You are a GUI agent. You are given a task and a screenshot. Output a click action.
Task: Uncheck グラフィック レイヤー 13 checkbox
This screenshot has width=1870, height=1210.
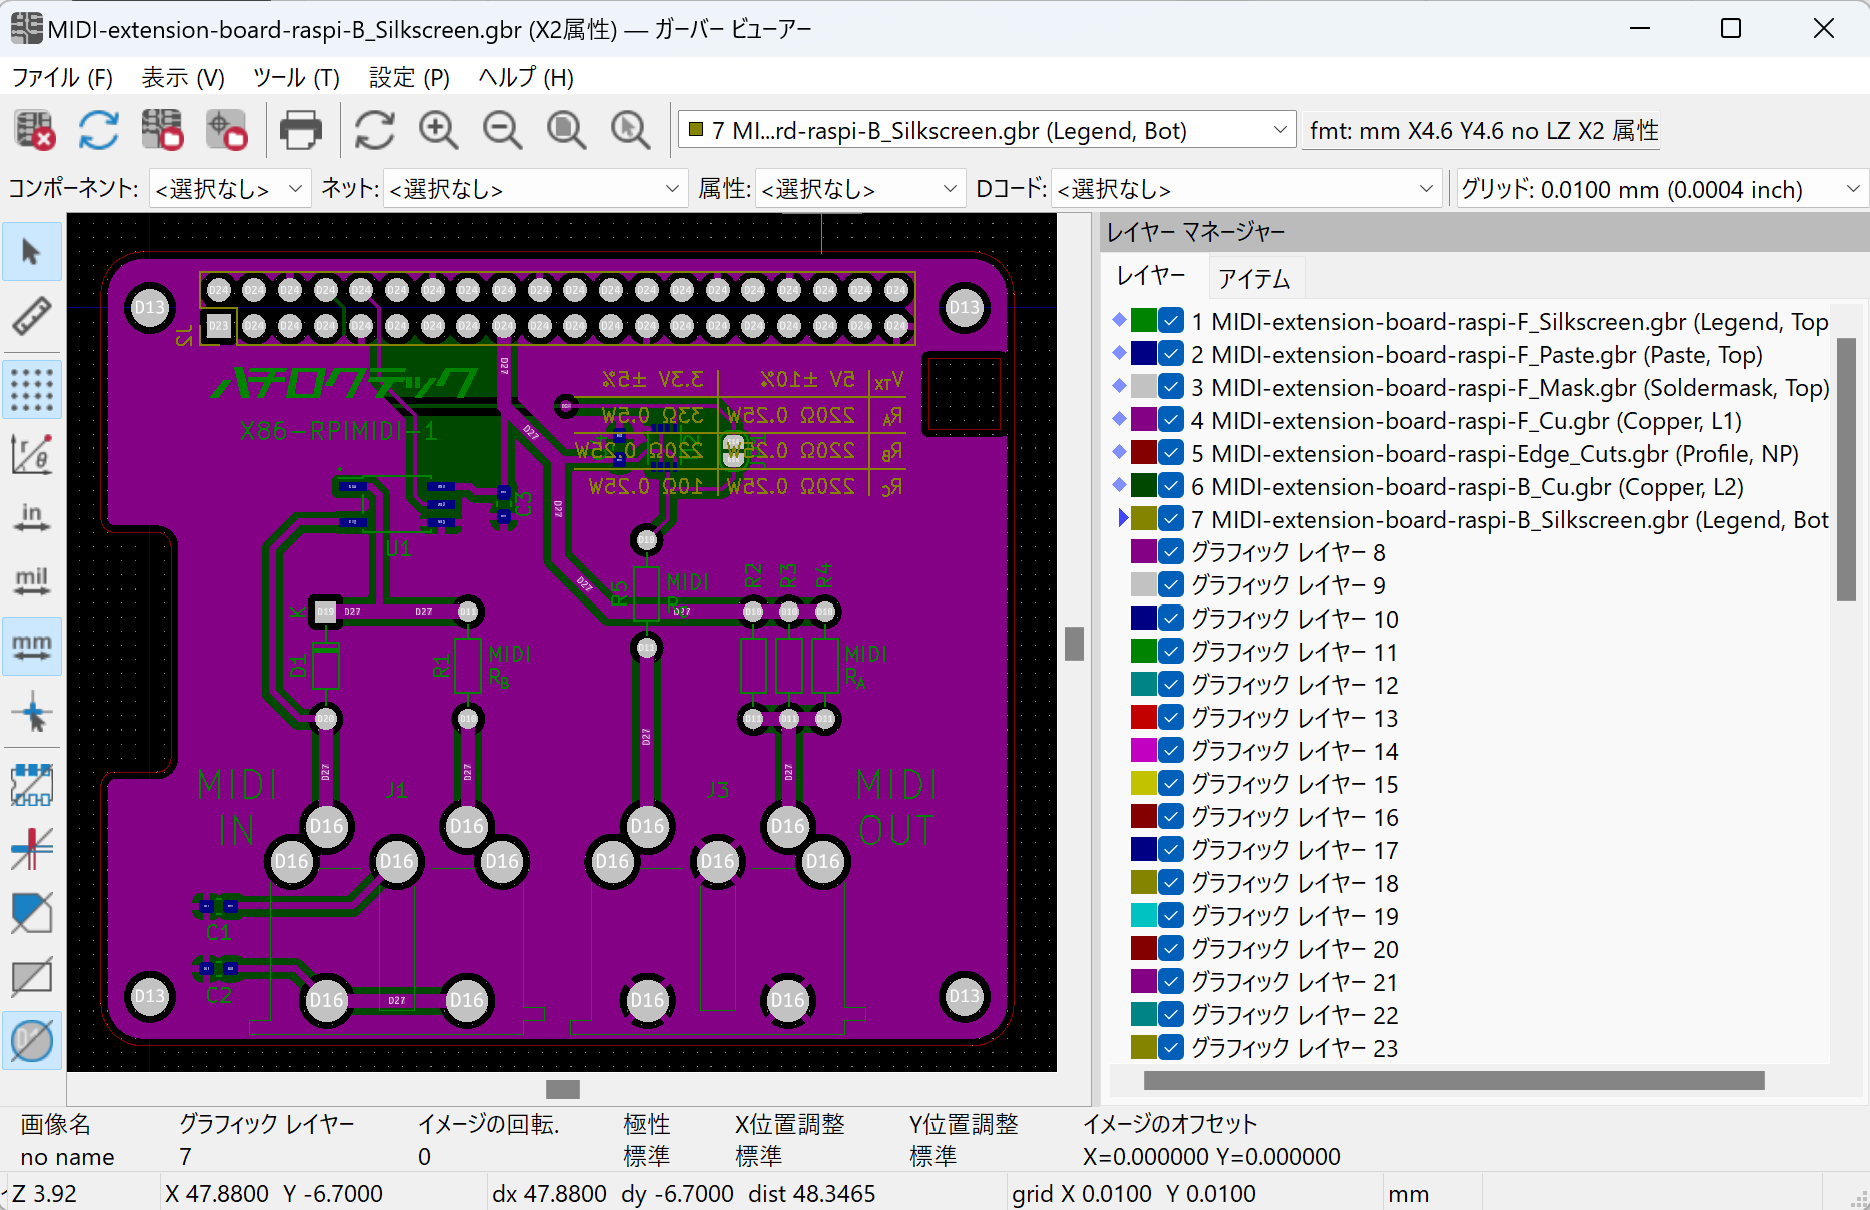pyautogui.click(x=1171, y=717)
